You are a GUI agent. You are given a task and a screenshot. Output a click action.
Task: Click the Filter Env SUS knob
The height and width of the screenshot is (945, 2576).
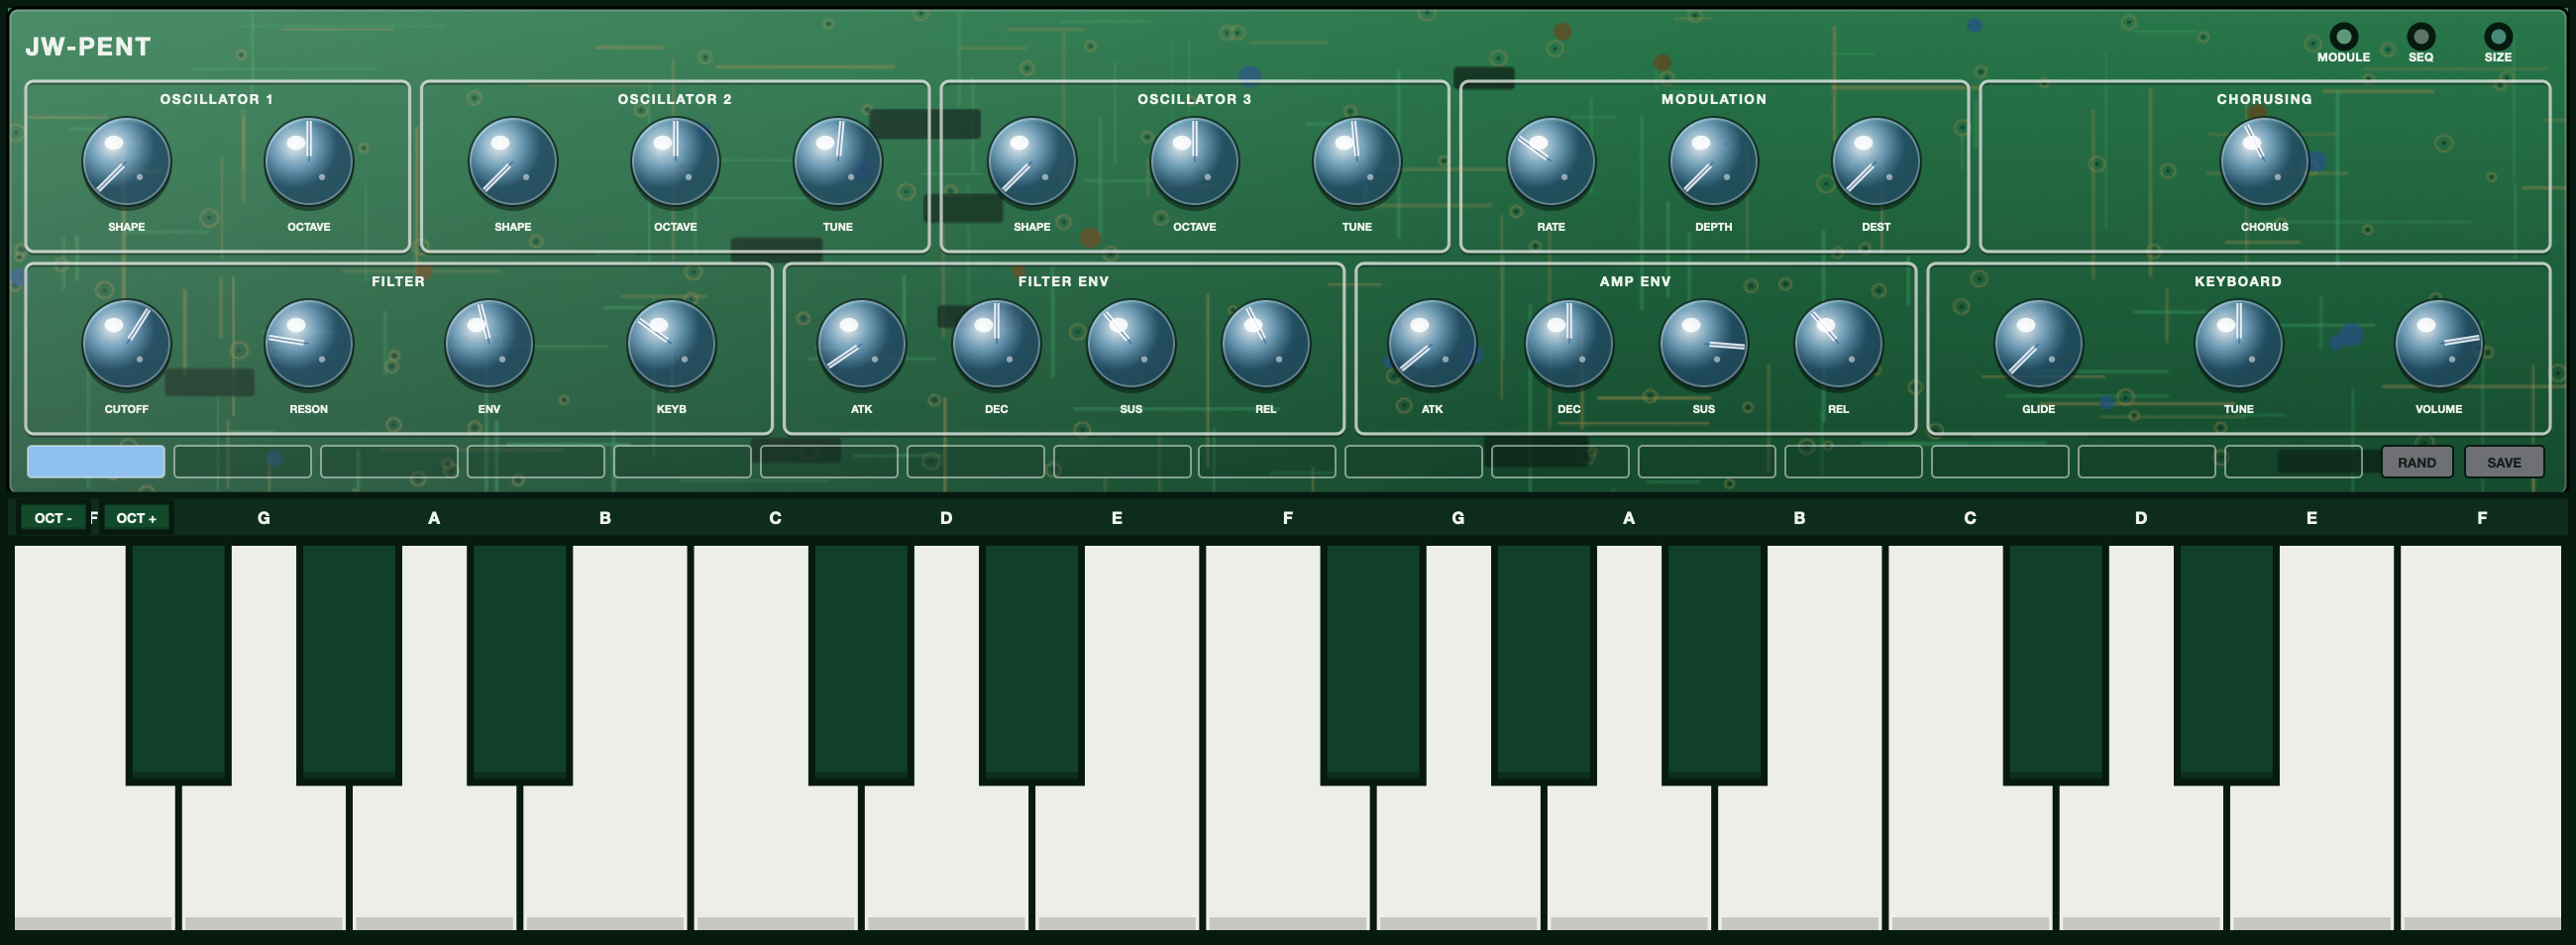tap(1131, 344)
